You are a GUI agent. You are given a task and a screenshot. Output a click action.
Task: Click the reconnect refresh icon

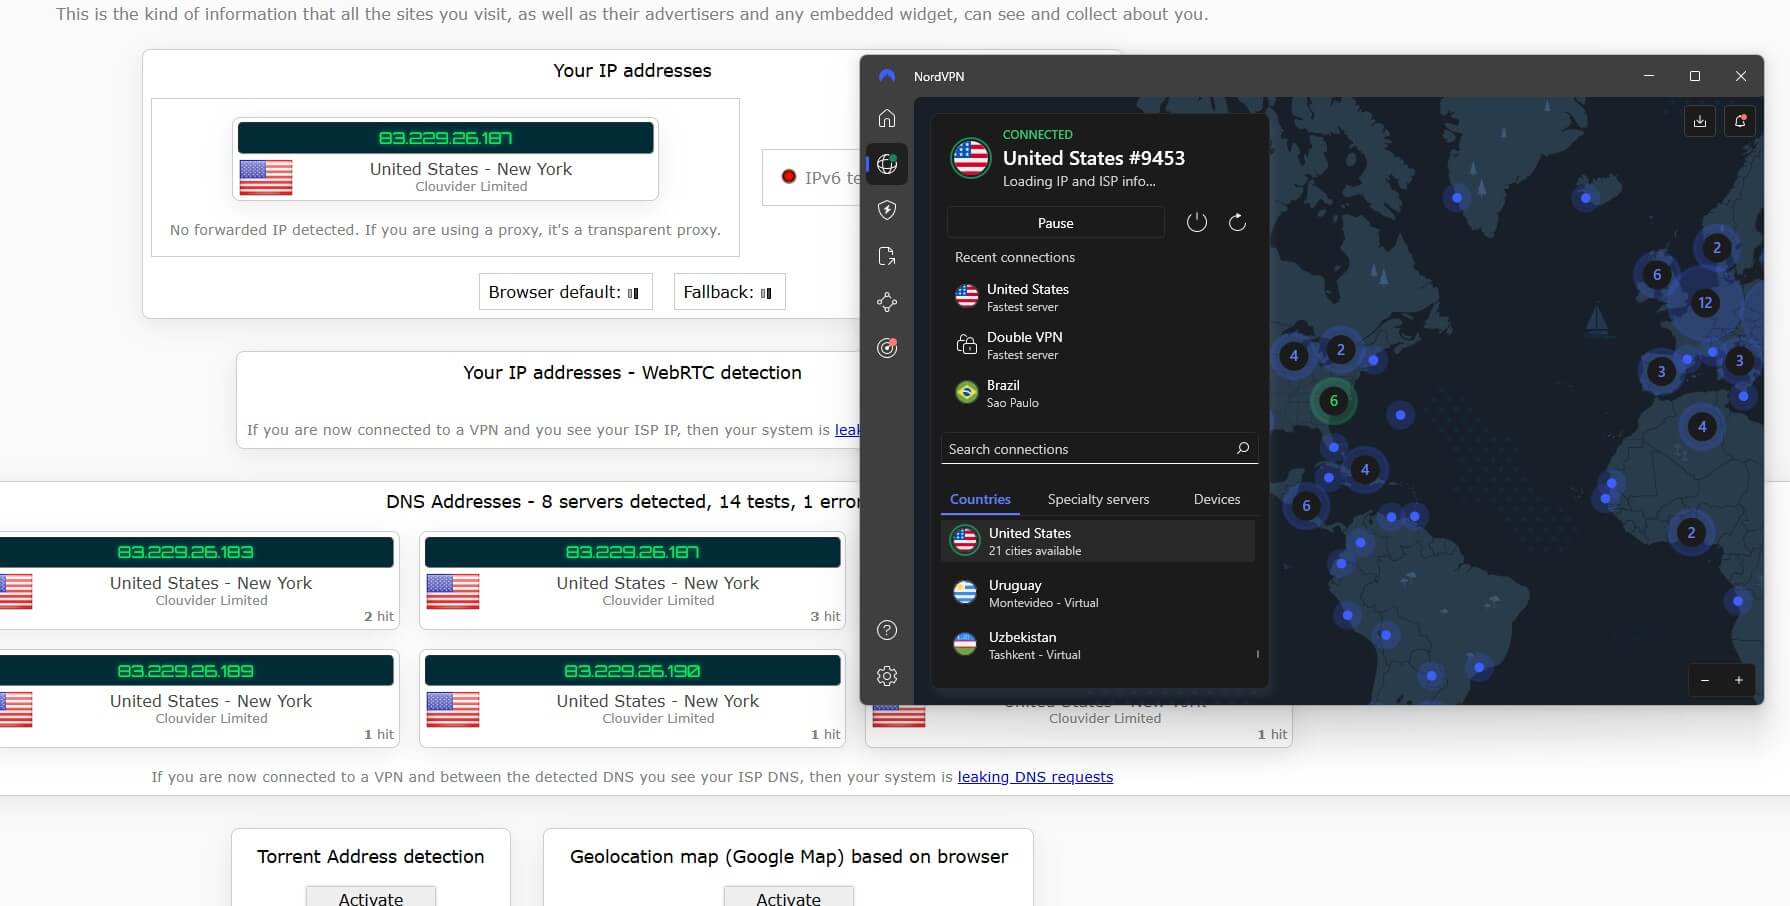[1237, 223]
